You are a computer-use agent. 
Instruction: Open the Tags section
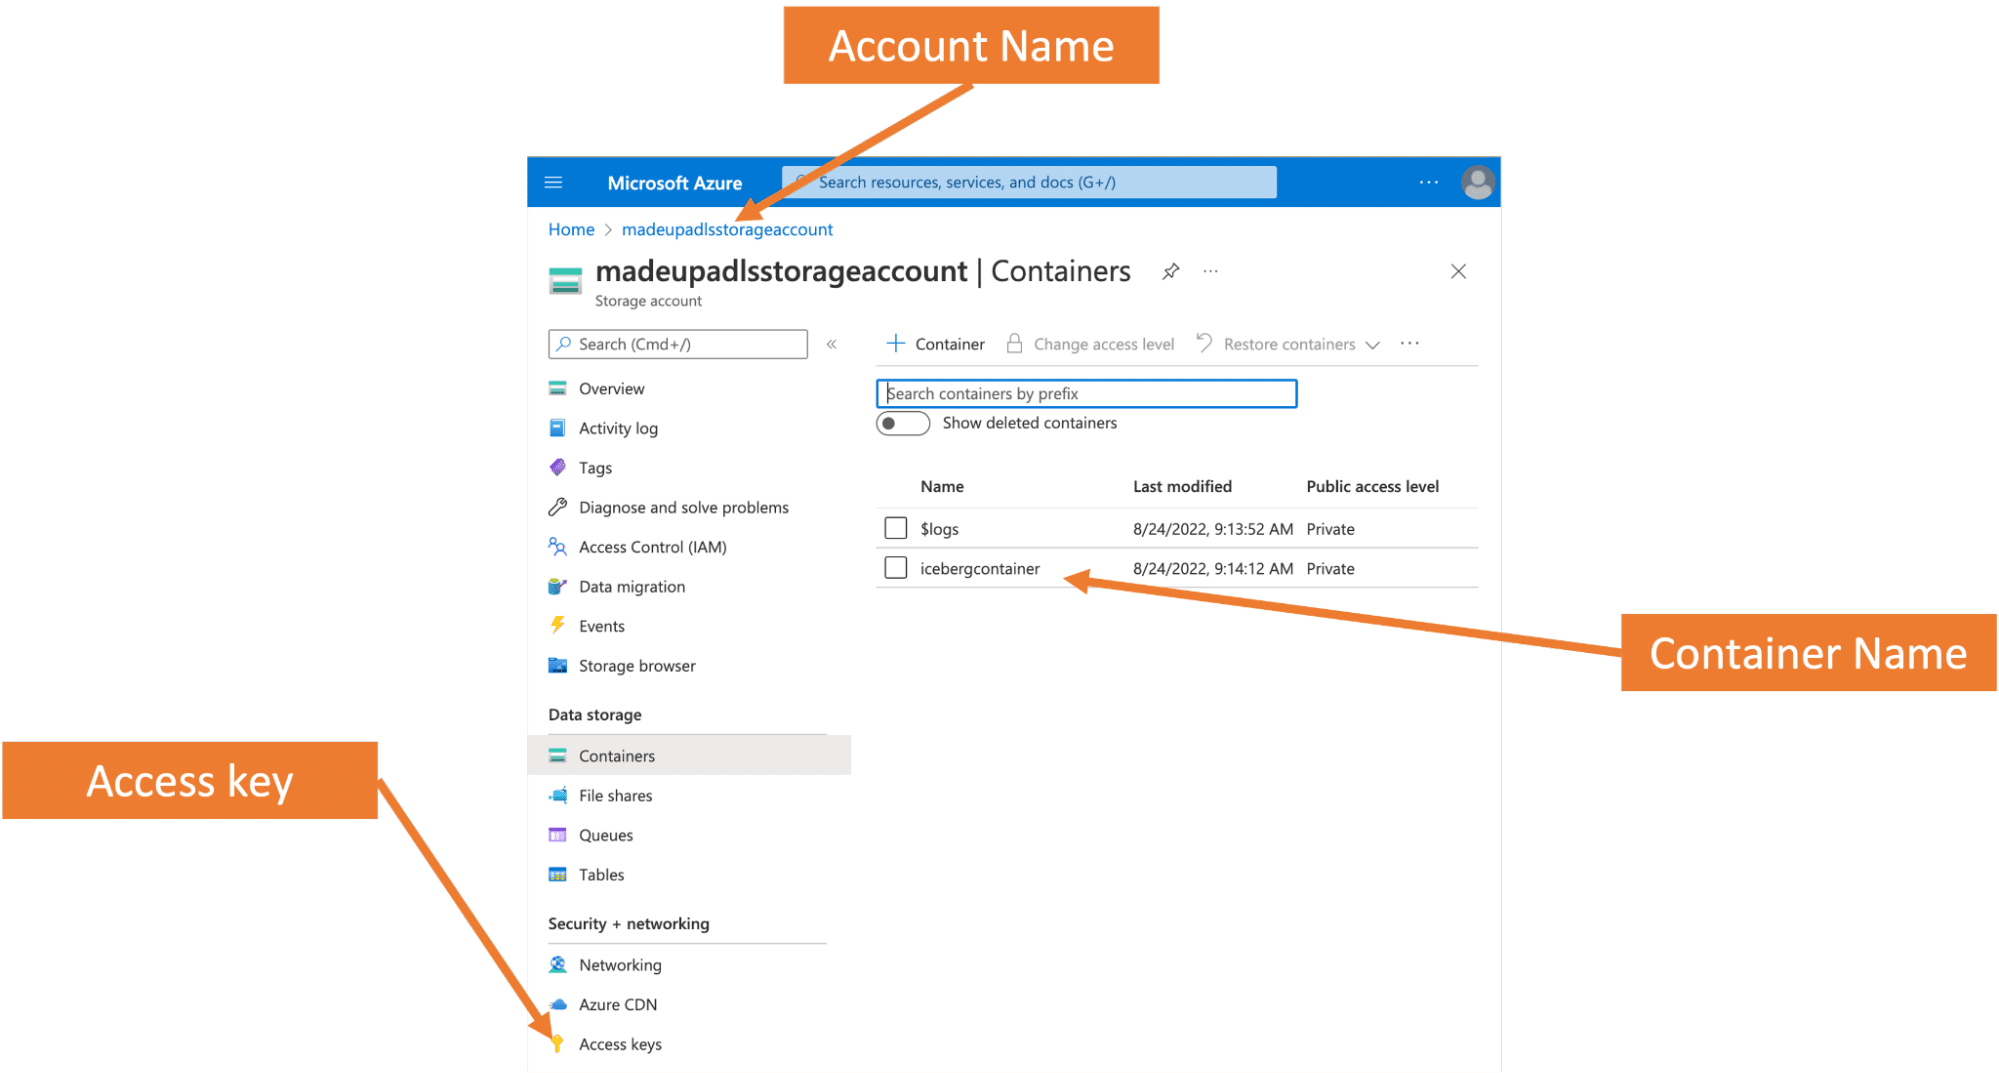pos(594,467)
